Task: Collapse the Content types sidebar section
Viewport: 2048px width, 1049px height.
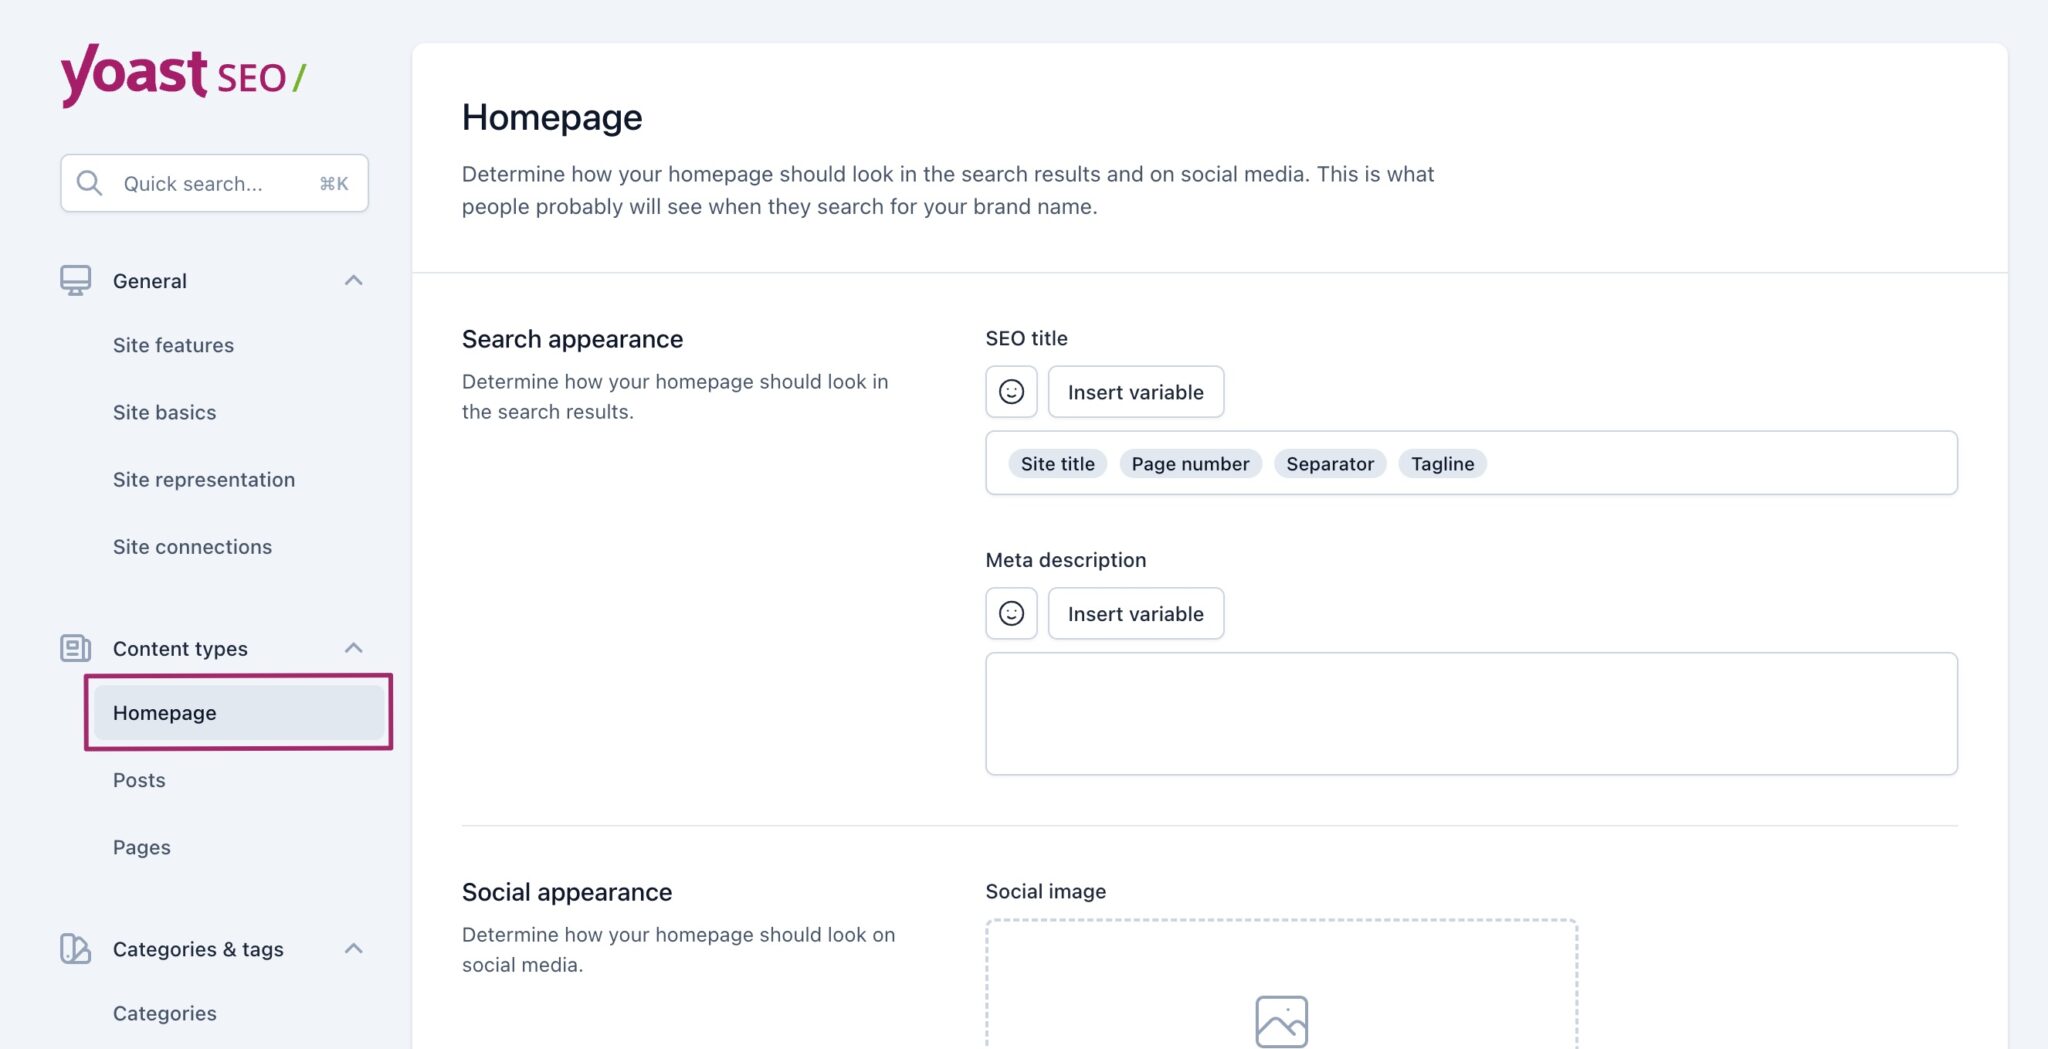Action: click(353, 648)
